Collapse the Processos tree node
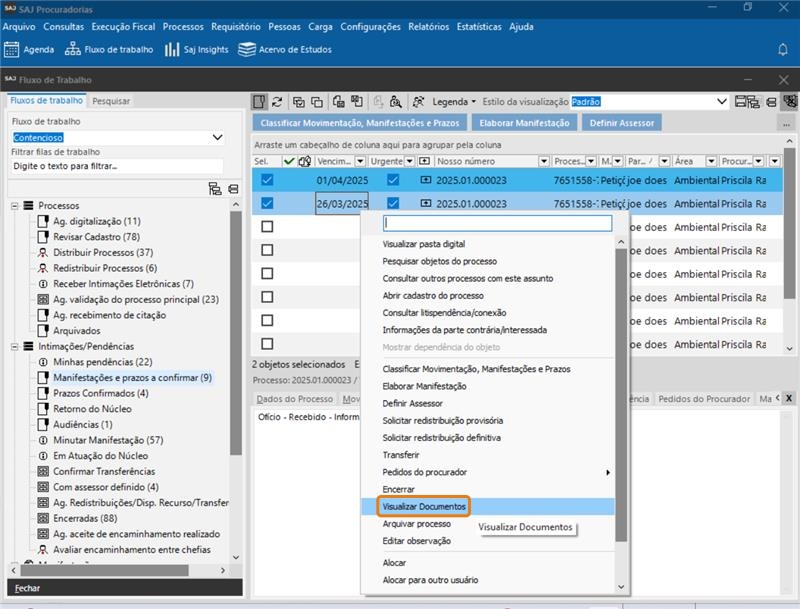Image resolution: width=800 pixels, height=609 pixels. [x=15, y=206]
